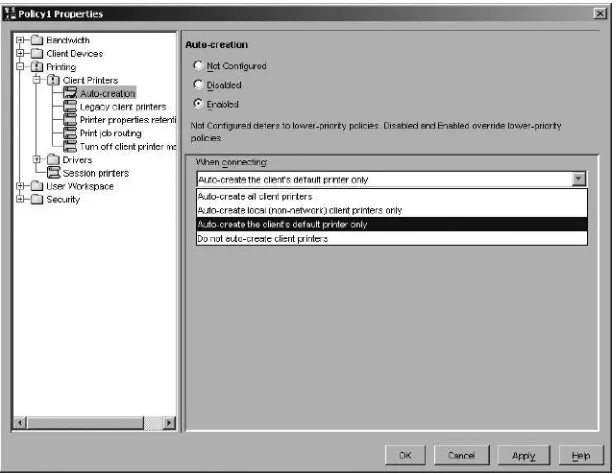
Task: Click the tree scrollbar right arrow
Action: pos(169,423)
